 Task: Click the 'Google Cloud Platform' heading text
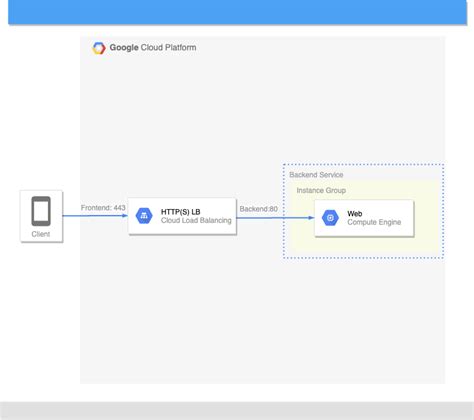point(153,47)
